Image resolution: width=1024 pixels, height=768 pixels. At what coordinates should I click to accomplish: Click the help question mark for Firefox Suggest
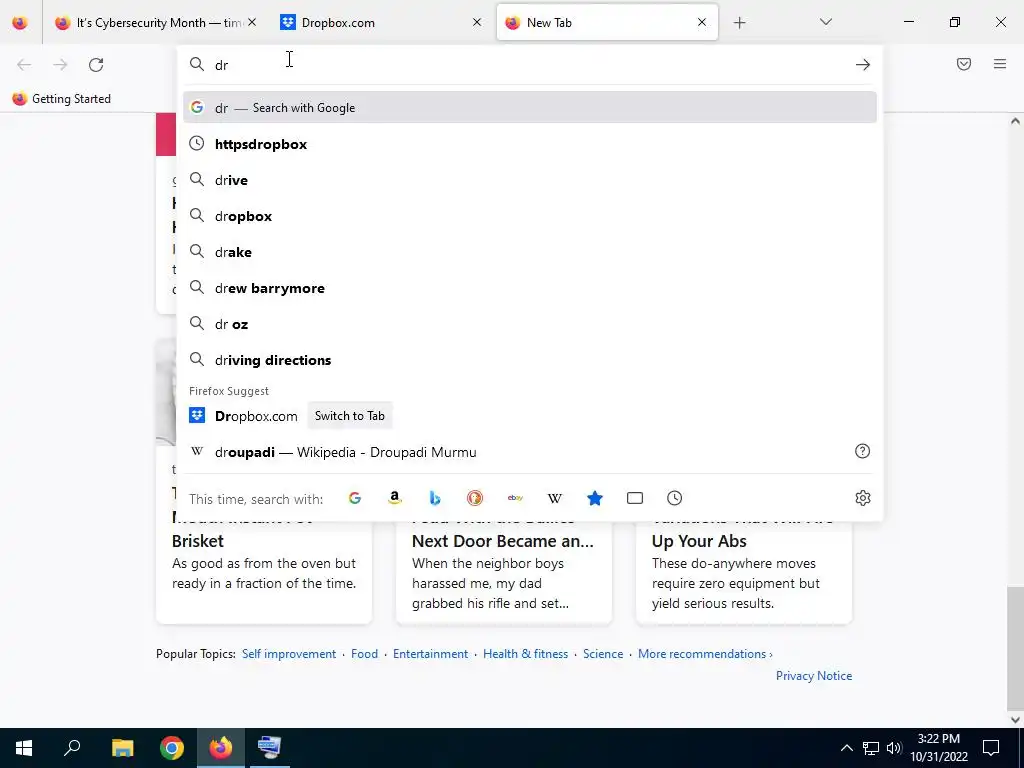[x=863, y=451]
